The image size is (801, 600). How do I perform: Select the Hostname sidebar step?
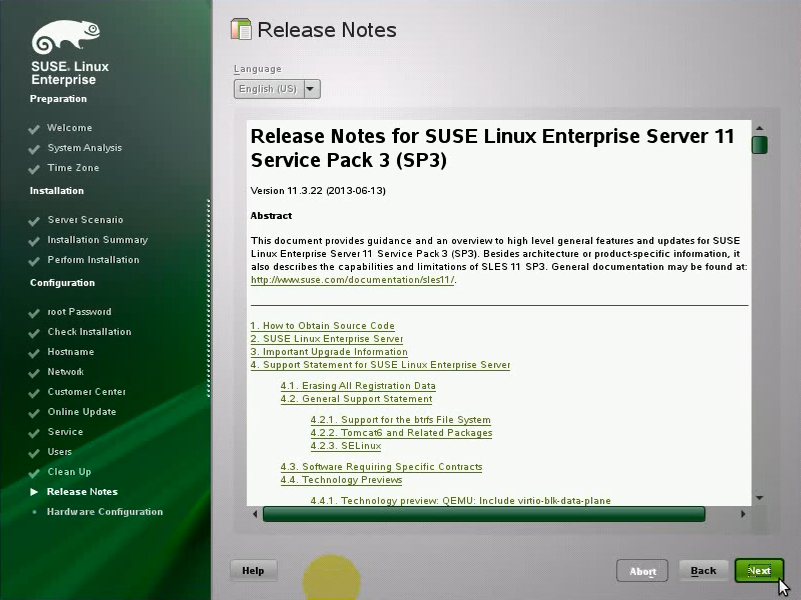click(x=70, y=351)
